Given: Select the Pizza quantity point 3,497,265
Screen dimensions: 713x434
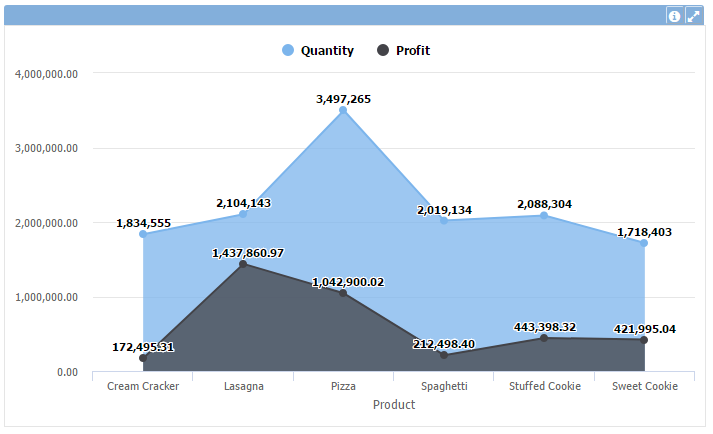Looking at the screenshot, I should click(x=343, y=111).
